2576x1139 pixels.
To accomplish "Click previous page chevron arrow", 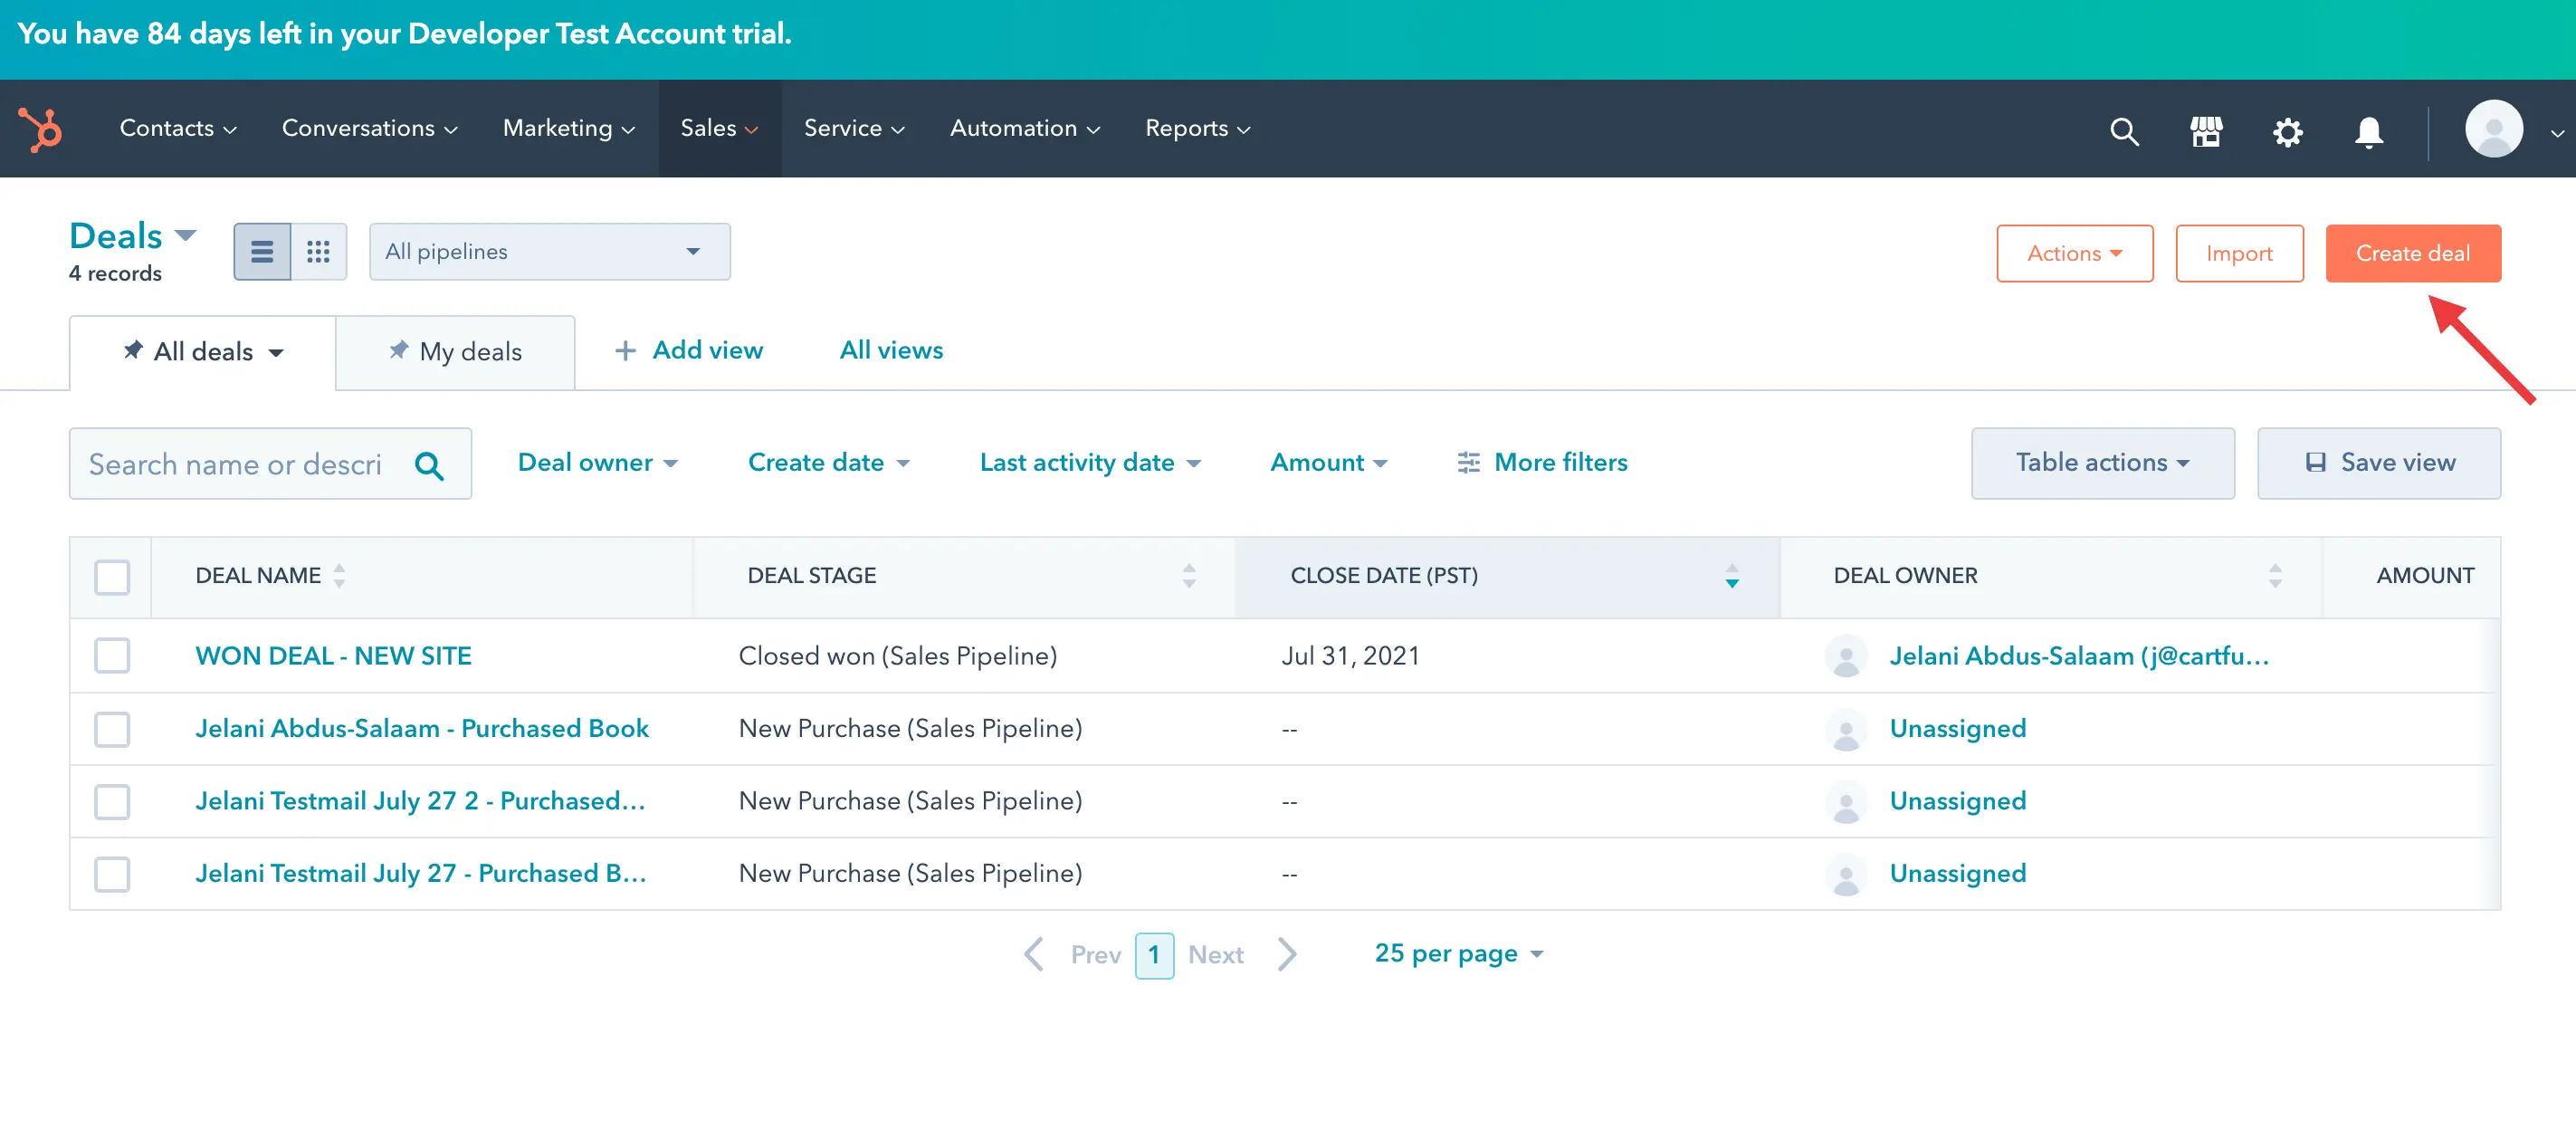I will pyautogui.click(x=1034, y=954).
